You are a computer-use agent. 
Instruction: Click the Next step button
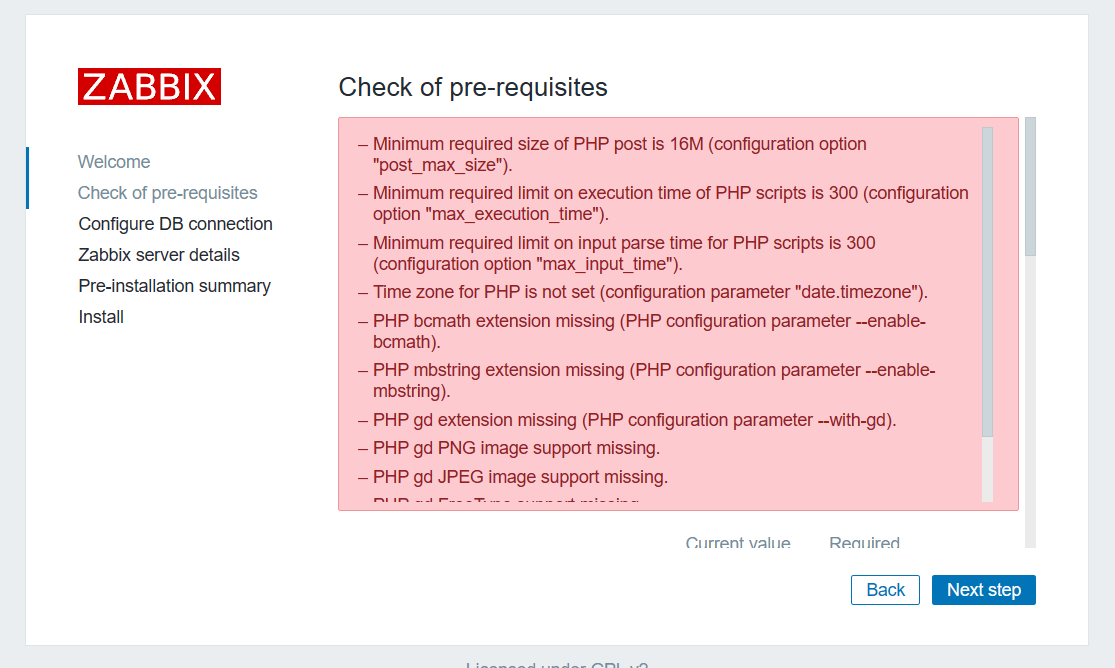pos(983,590)
